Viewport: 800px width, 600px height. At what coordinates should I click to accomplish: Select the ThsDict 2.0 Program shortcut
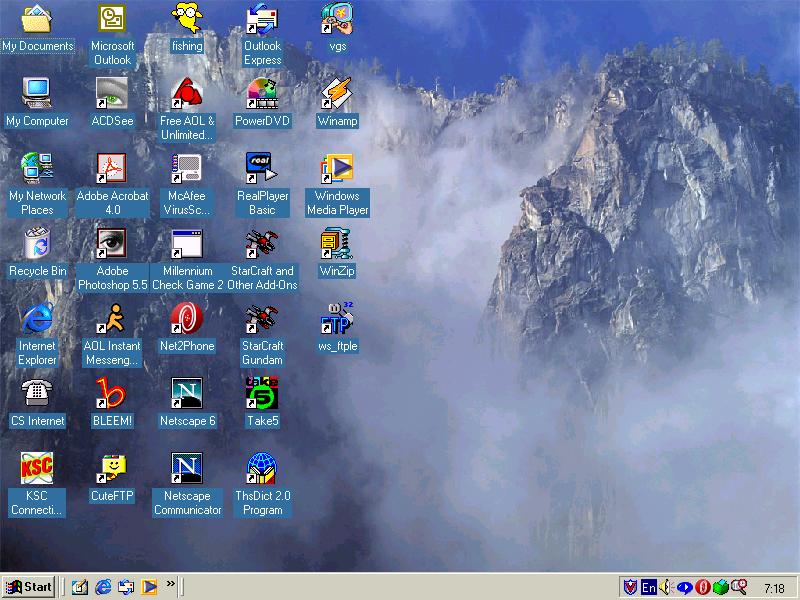[x=262, y=468]
